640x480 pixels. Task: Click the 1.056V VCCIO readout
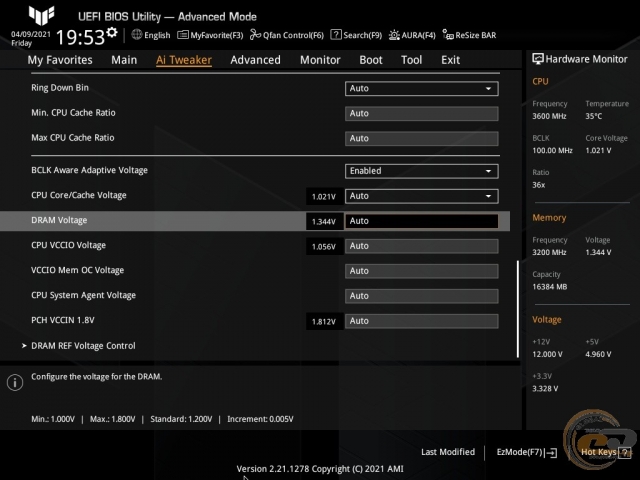coord(324,247)
